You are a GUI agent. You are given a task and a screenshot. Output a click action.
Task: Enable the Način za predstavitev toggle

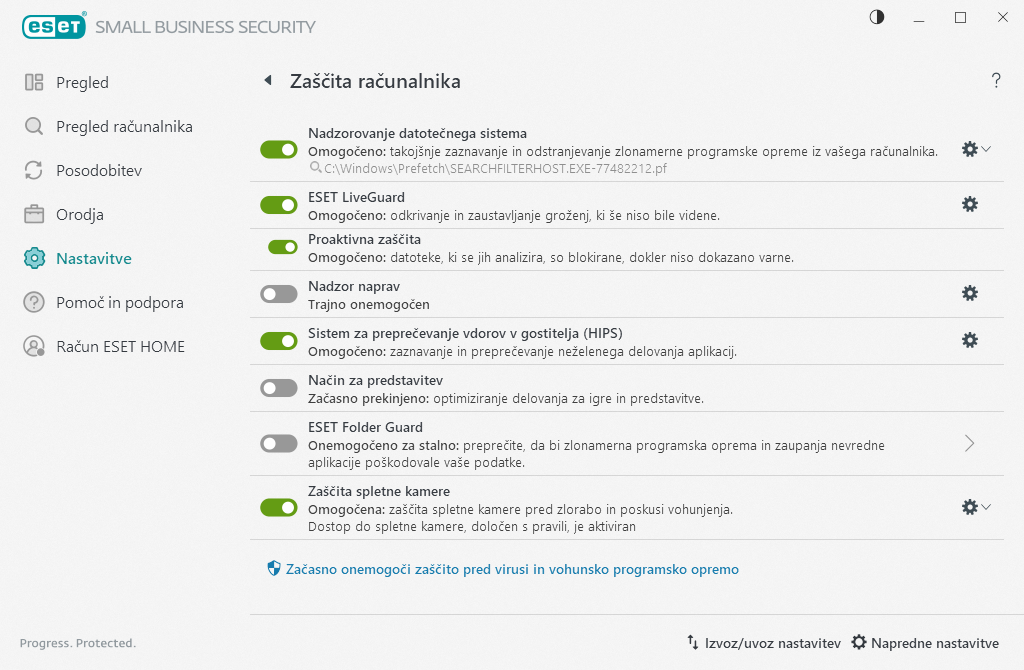[279, 387]
